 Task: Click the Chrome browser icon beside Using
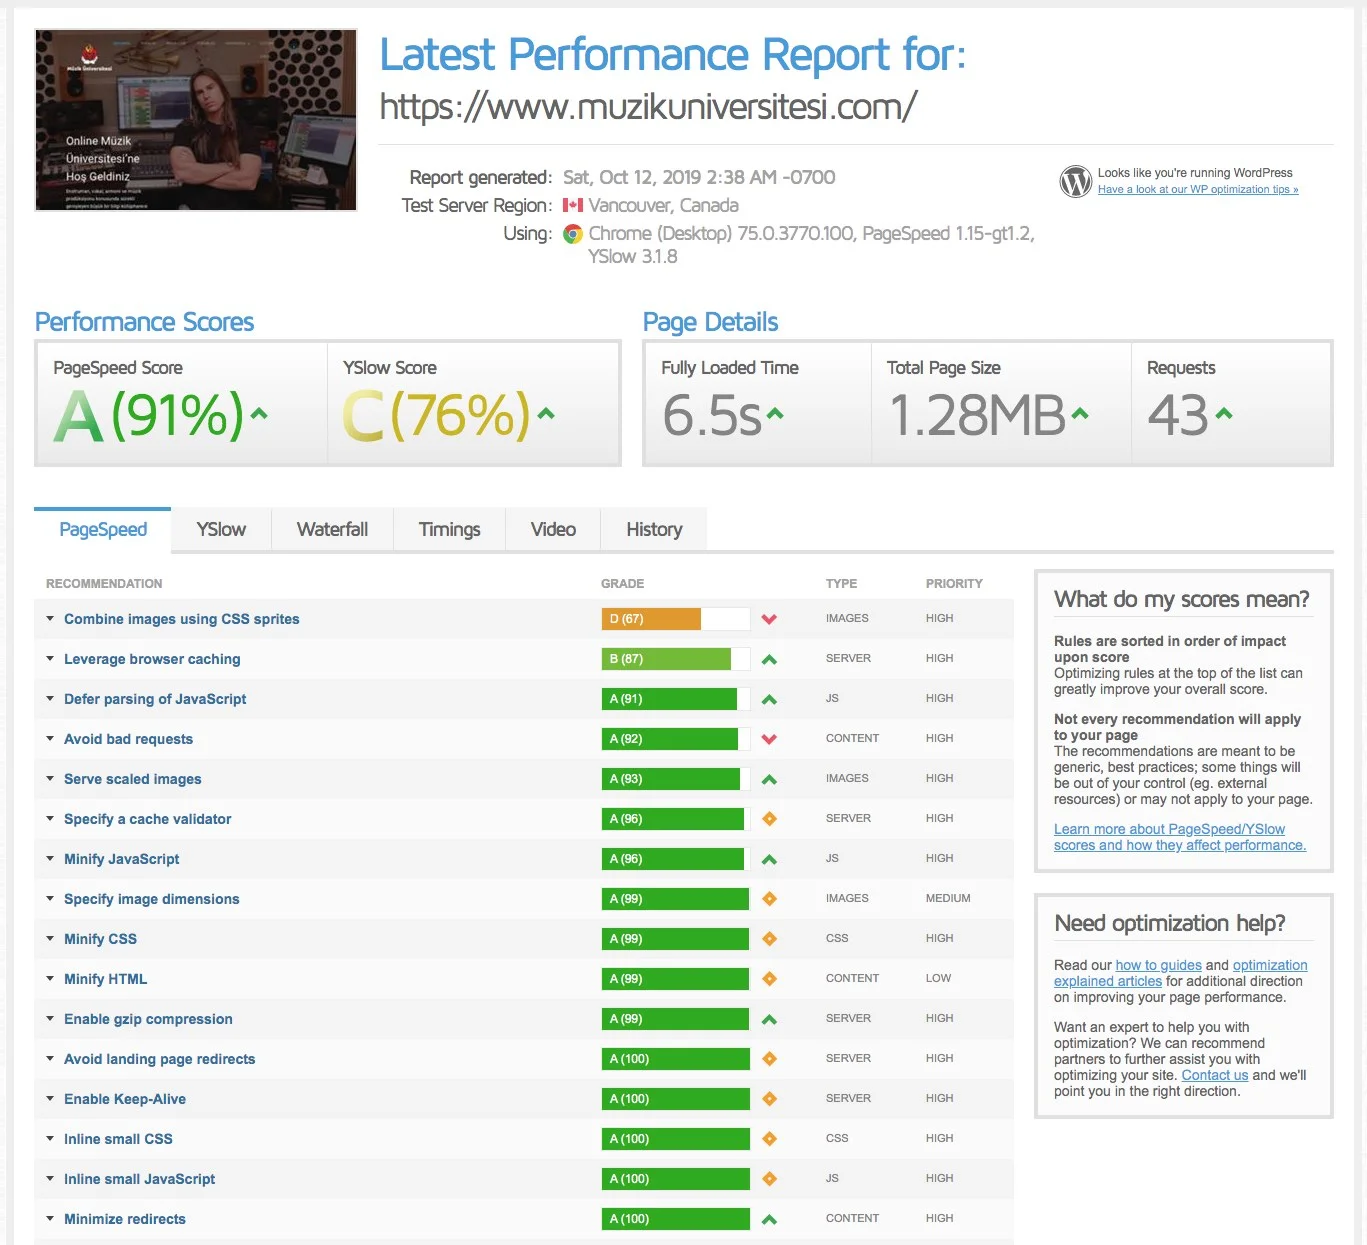[x=572, y=234]
